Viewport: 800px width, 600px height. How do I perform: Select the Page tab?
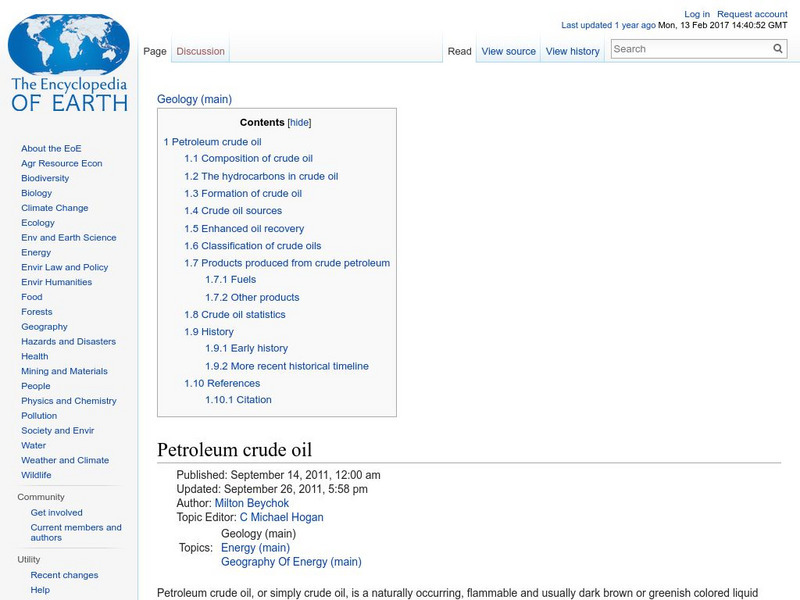tap(155, 49)
